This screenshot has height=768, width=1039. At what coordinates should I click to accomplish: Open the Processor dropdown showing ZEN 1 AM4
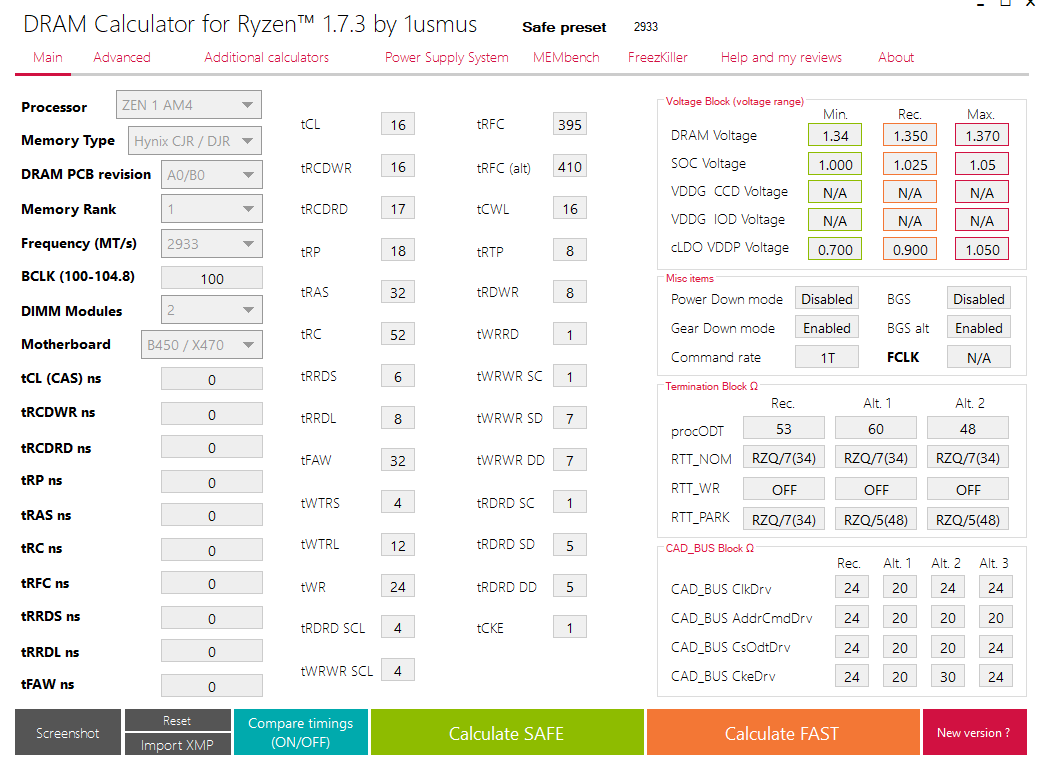(189, 105)
